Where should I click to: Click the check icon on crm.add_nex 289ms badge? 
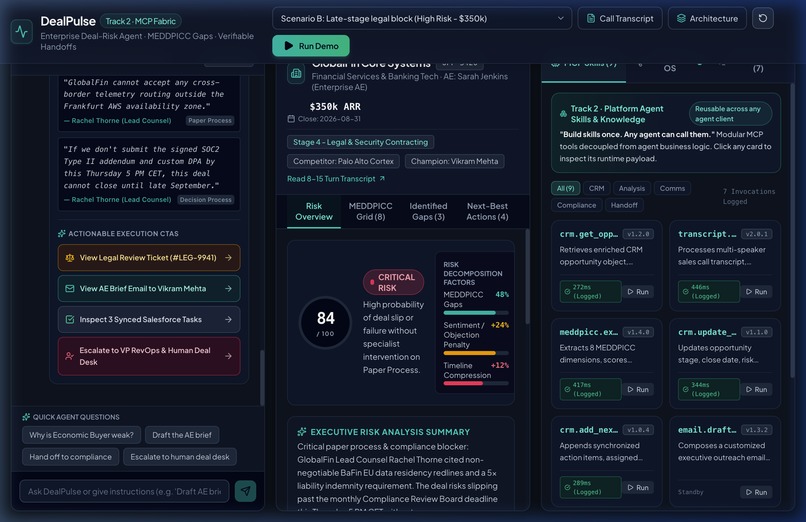pyautogui.click(x=567, y=487)
